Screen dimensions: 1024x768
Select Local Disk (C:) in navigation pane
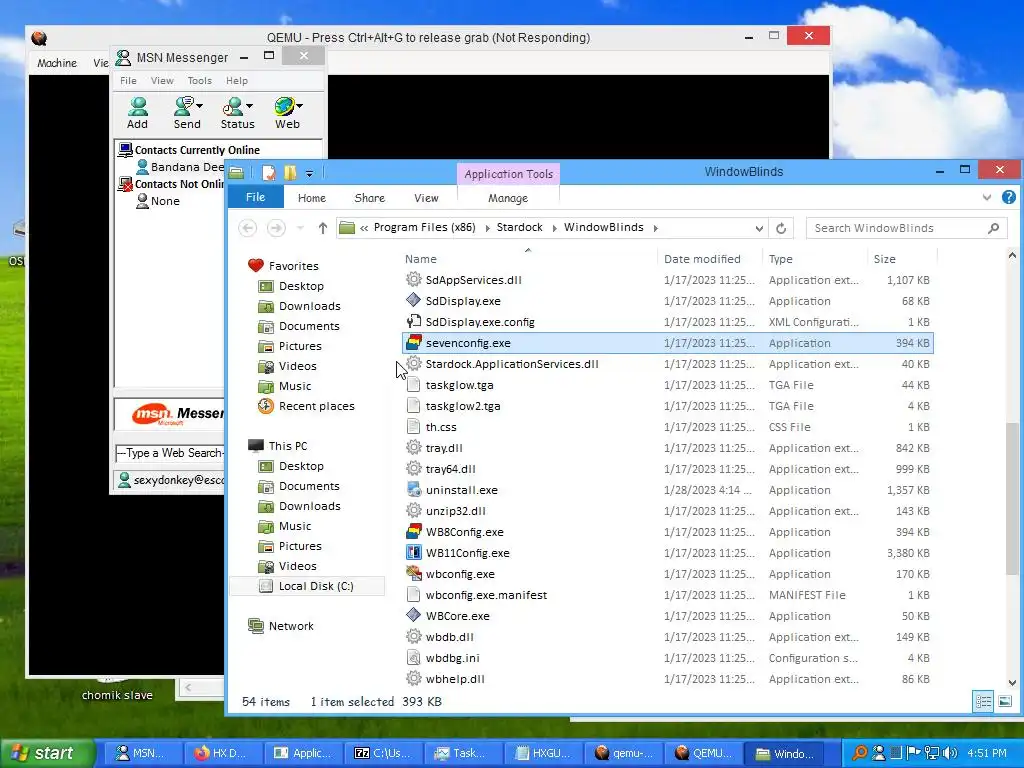[315, 586]
